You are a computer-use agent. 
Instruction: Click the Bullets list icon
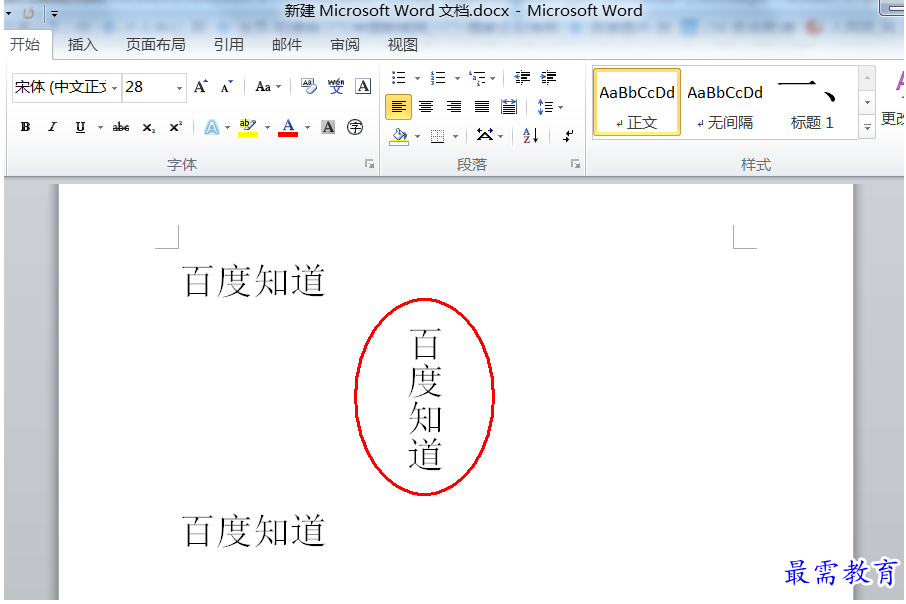[x=399, y=77]
